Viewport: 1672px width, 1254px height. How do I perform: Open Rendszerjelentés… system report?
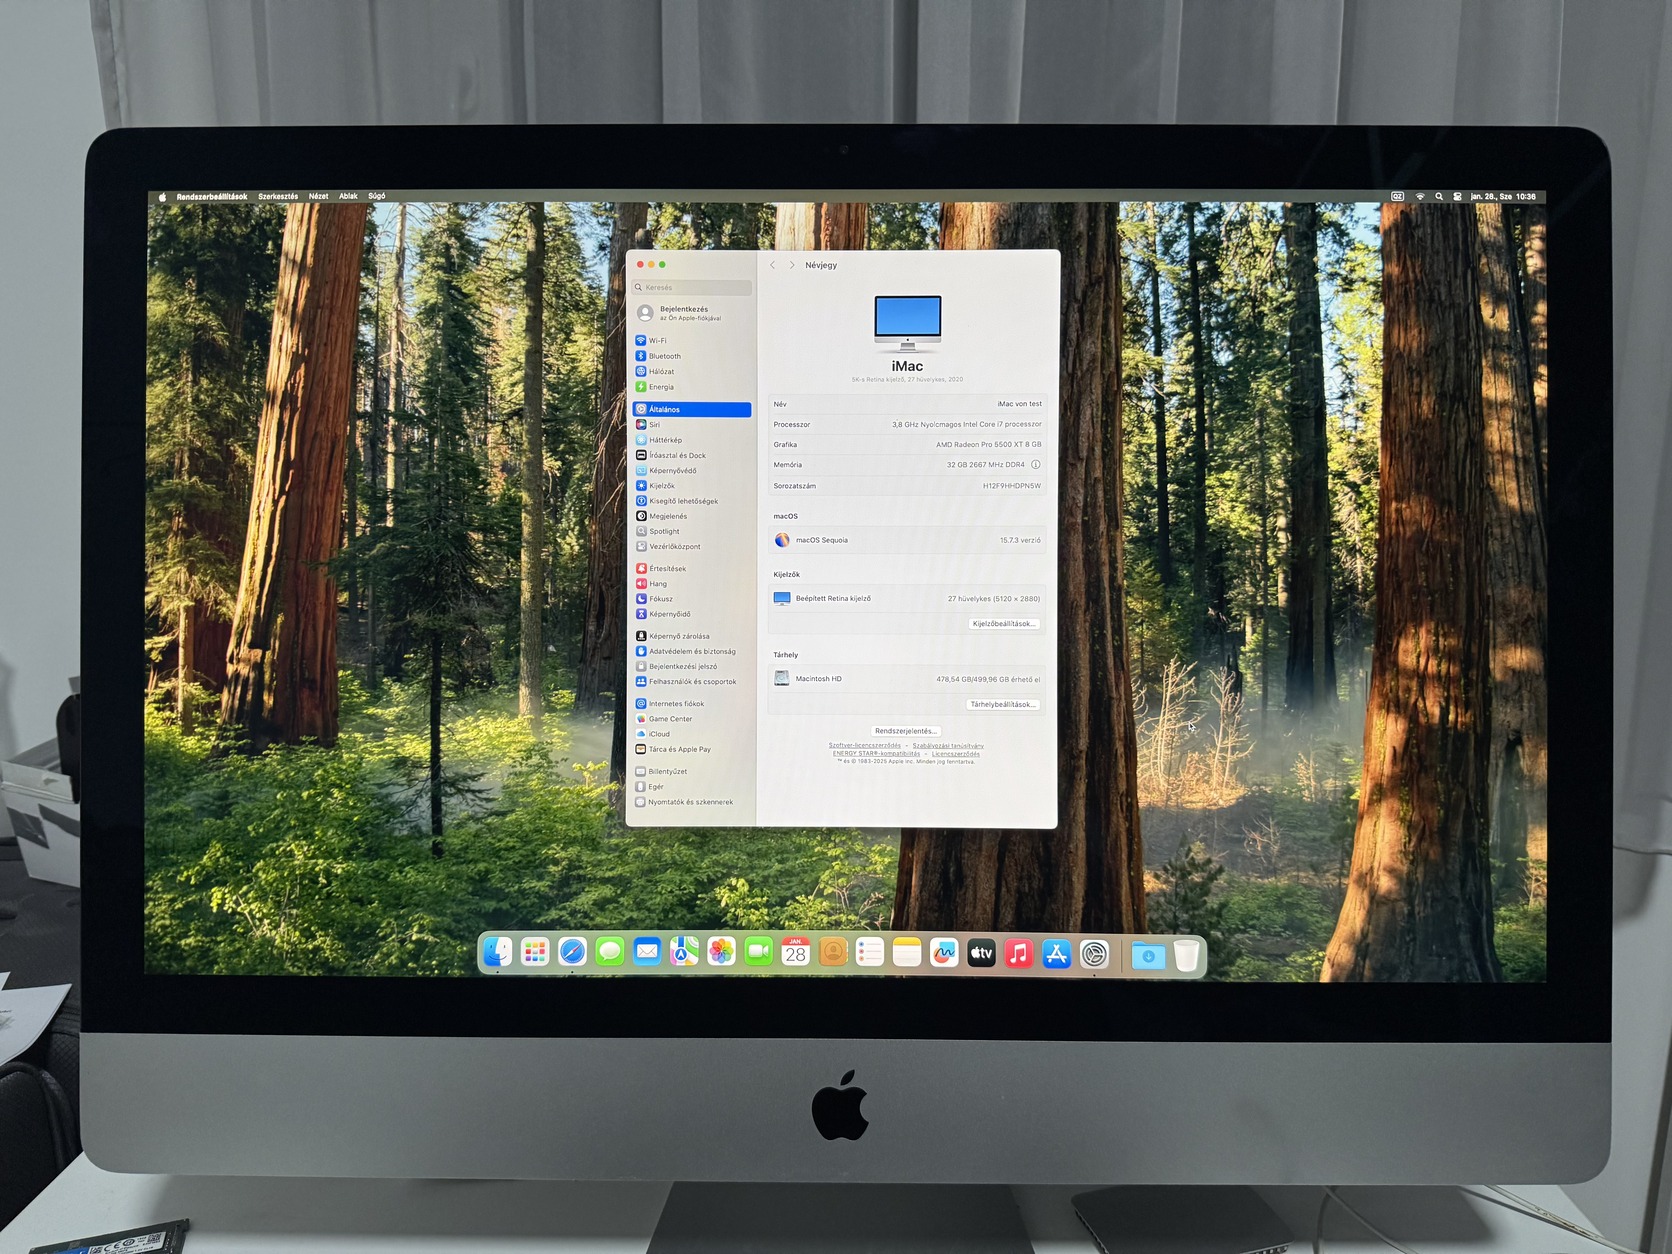(906, 731)
